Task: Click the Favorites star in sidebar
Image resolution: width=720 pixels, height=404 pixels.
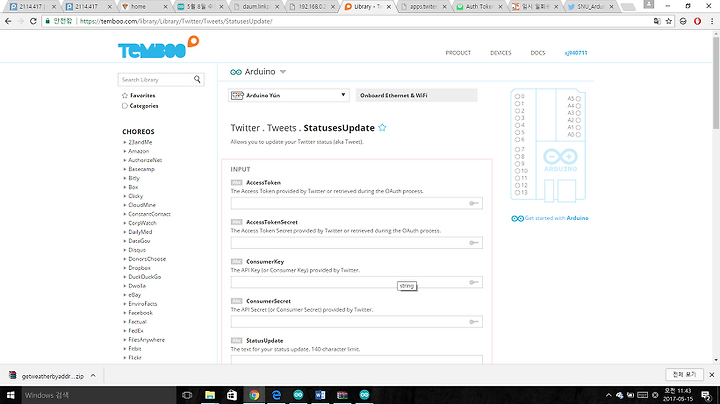Action: click(124, 95)
